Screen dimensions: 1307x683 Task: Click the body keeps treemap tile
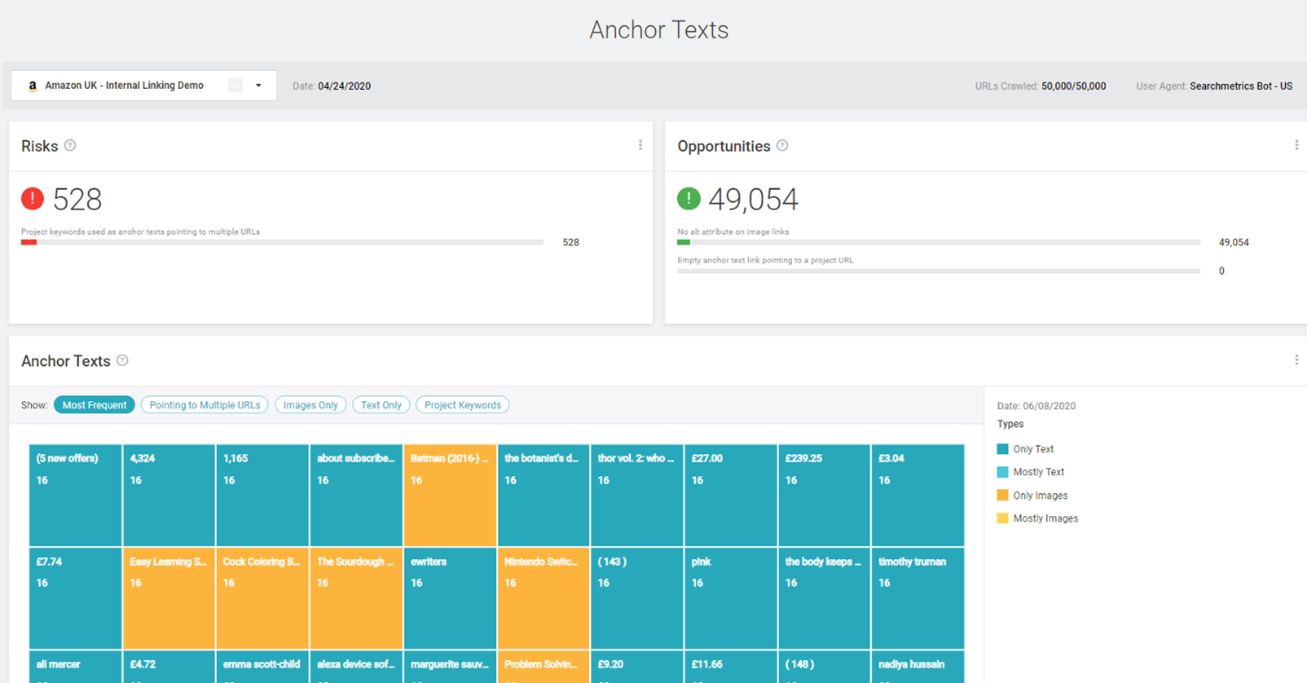point(824,598)
